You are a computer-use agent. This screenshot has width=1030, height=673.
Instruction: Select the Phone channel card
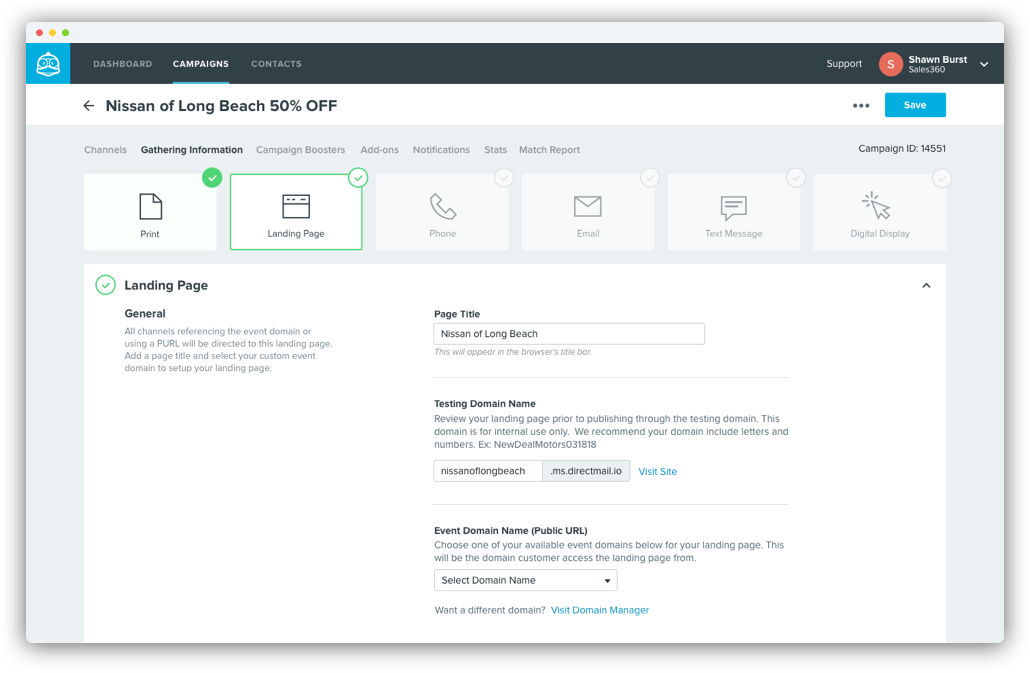coord(442,212)
